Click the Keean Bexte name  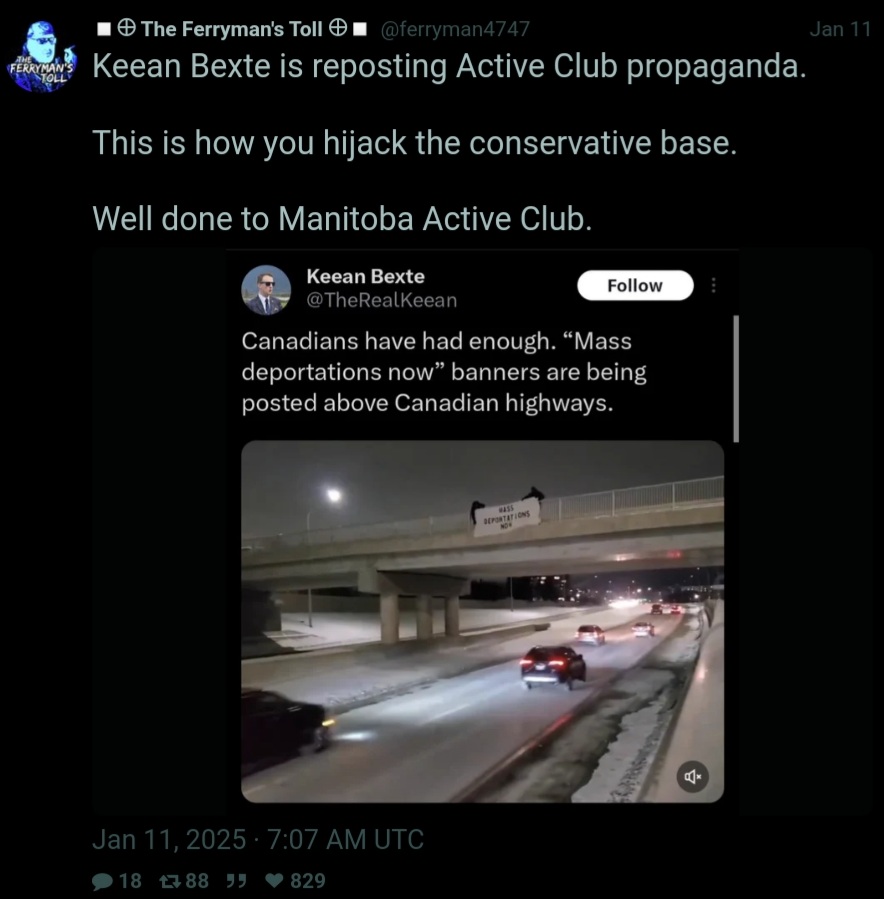tap(366, 276)
